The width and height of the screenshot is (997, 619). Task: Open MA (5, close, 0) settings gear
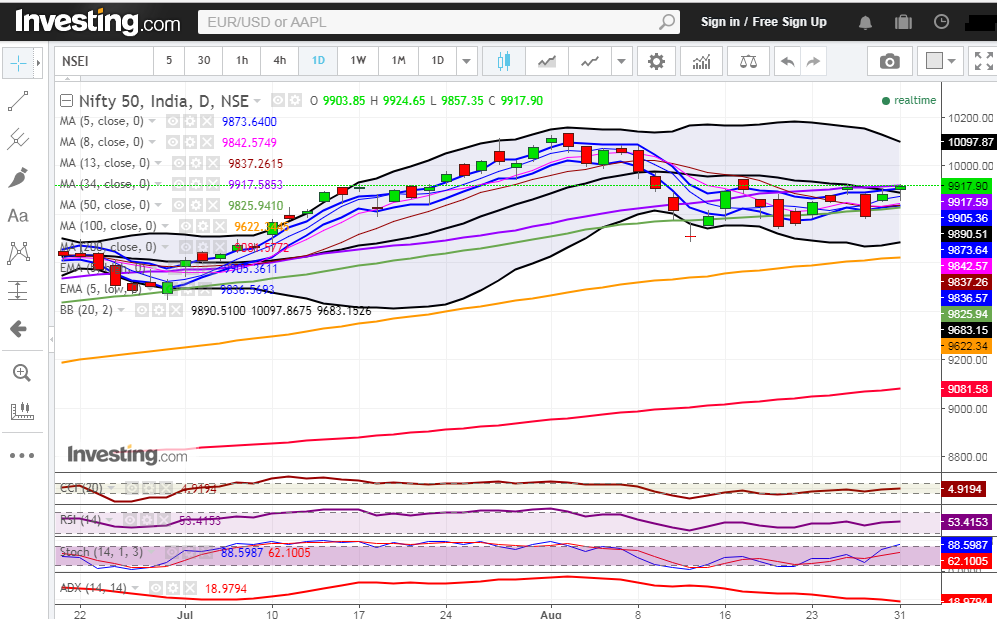tap(189, 121)
